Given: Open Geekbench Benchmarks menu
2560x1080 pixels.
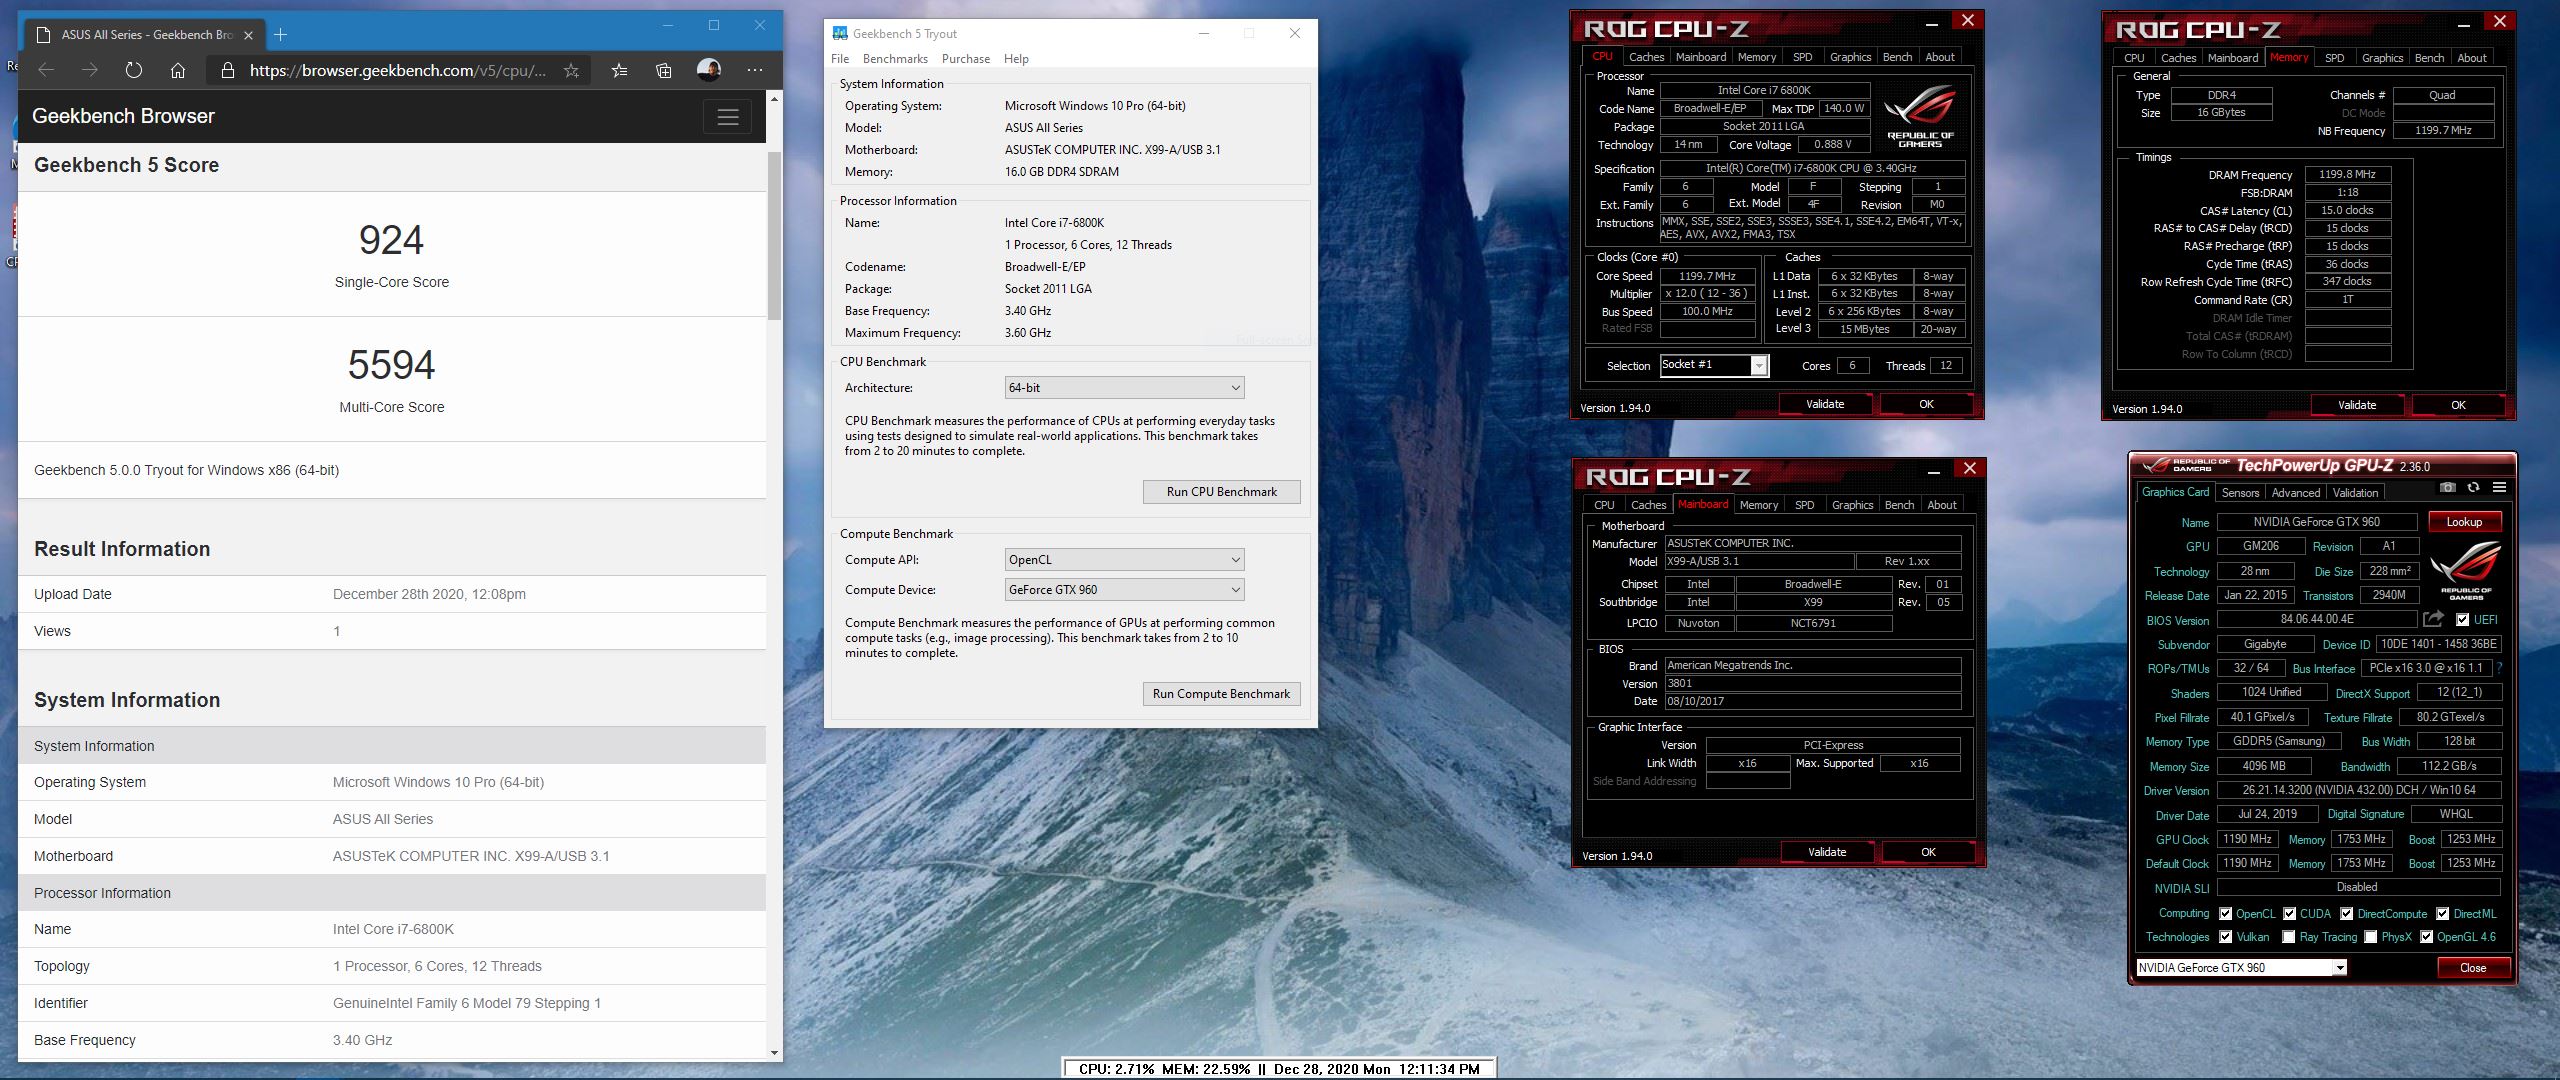Looking at the screenshot, I should pyautogui.click(x=895, y=59).
